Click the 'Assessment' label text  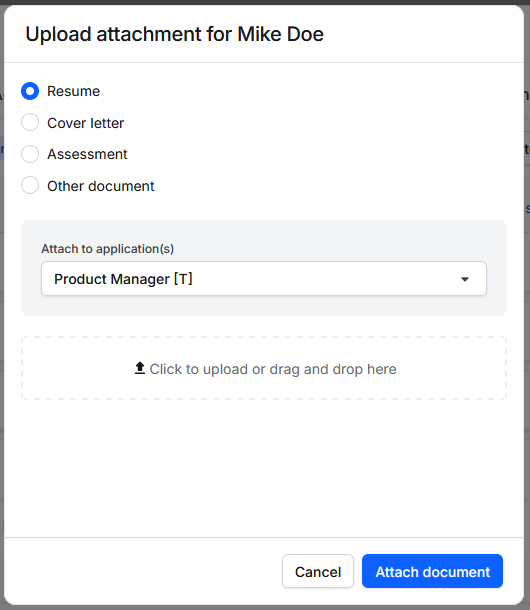click(x=87, y=154)
